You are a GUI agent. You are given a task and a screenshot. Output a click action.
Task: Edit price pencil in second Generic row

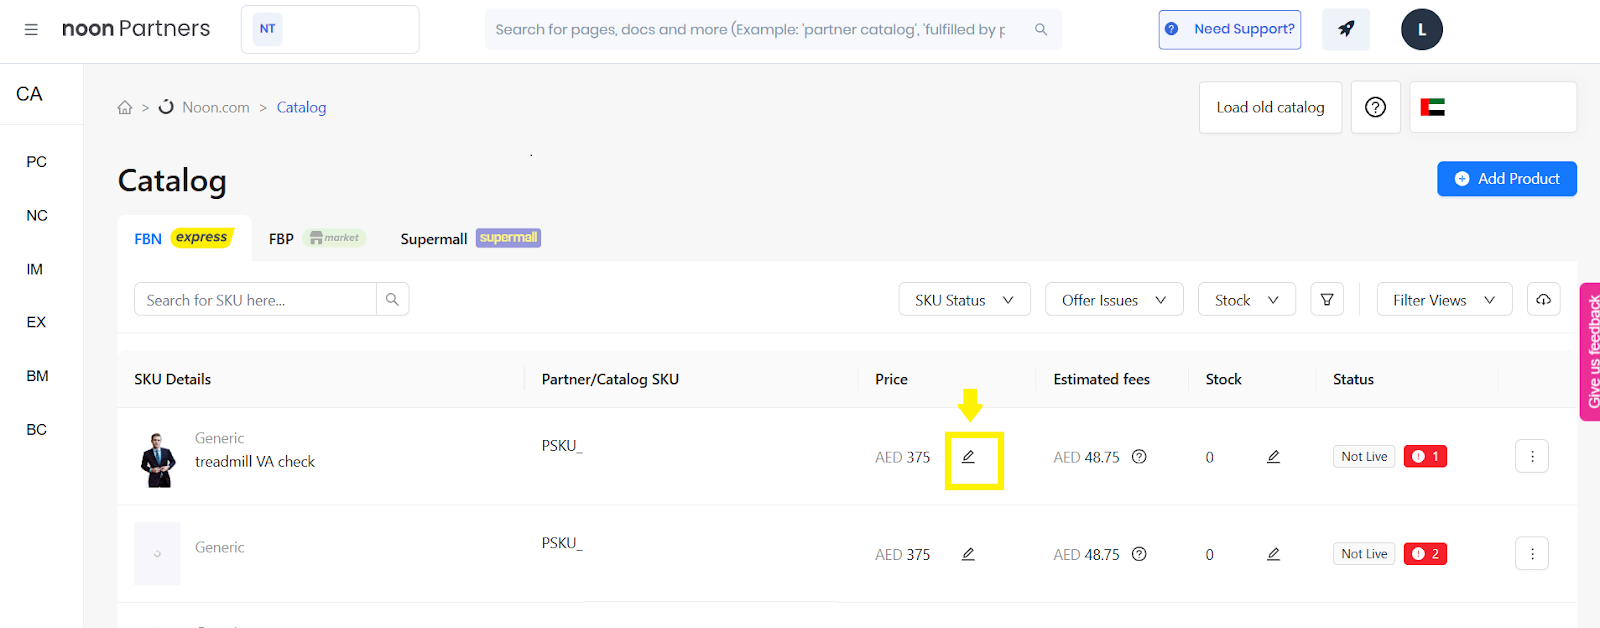click(968, 554)
